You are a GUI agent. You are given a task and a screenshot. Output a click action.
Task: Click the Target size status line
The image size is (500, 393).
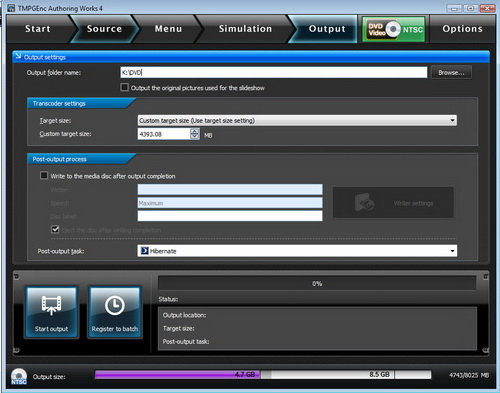[178, 328]
